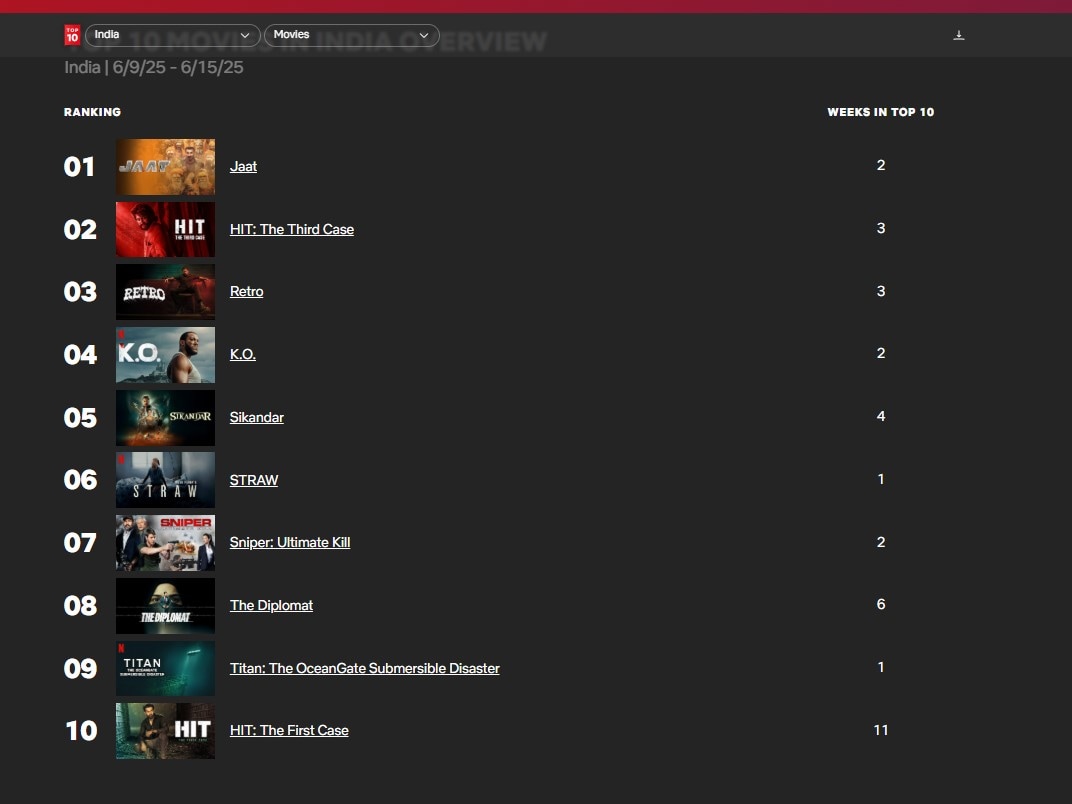This screenshot has width=1072, height=804.
Task: Click the Netflix Top 10 logo icon
Action: click(x=72, y=35)
